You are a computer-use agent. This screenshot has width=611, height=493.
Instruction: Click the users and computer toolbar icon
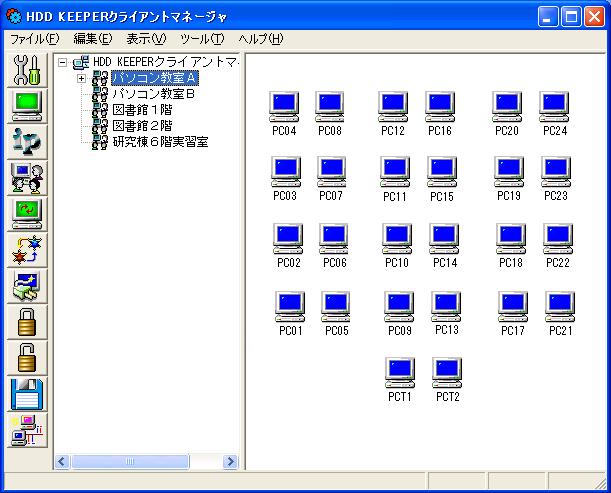[x=27, y=178]
